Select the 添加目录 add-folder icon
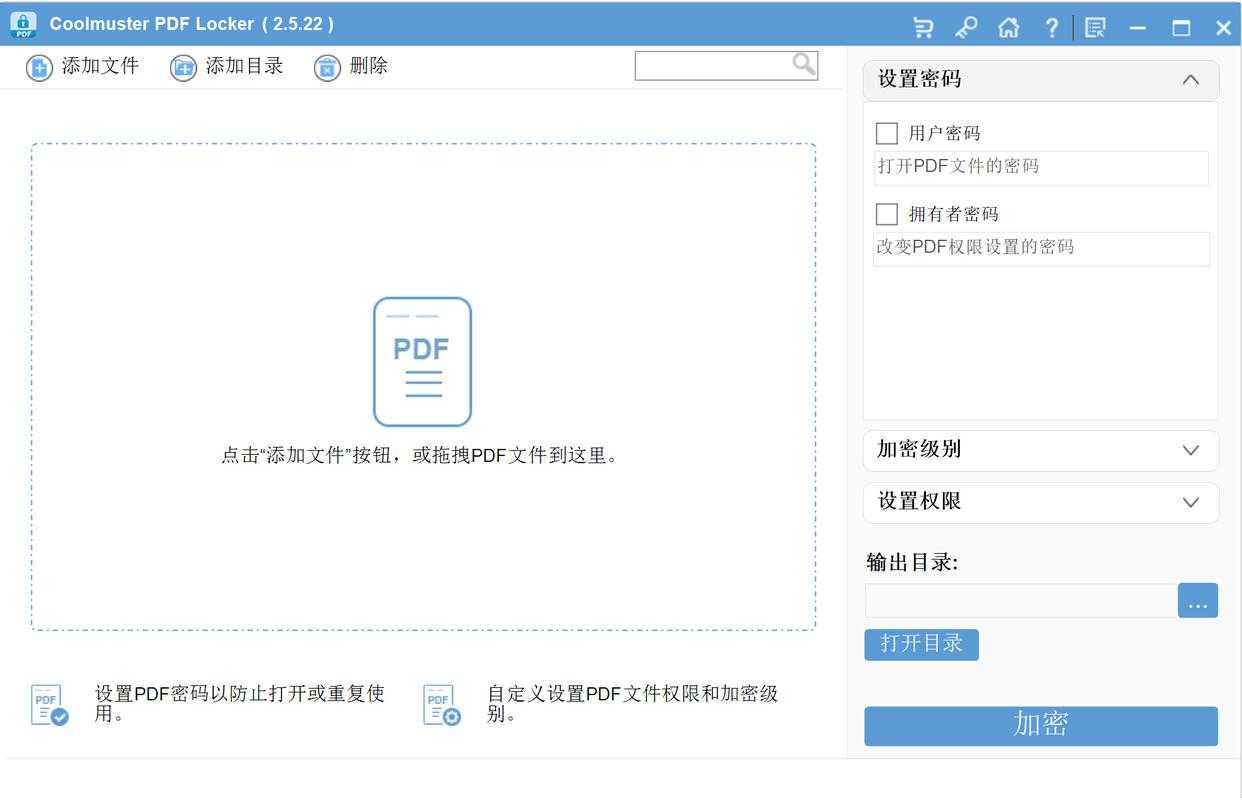The height and width of the screenshot is (800, 1242). 182,66
